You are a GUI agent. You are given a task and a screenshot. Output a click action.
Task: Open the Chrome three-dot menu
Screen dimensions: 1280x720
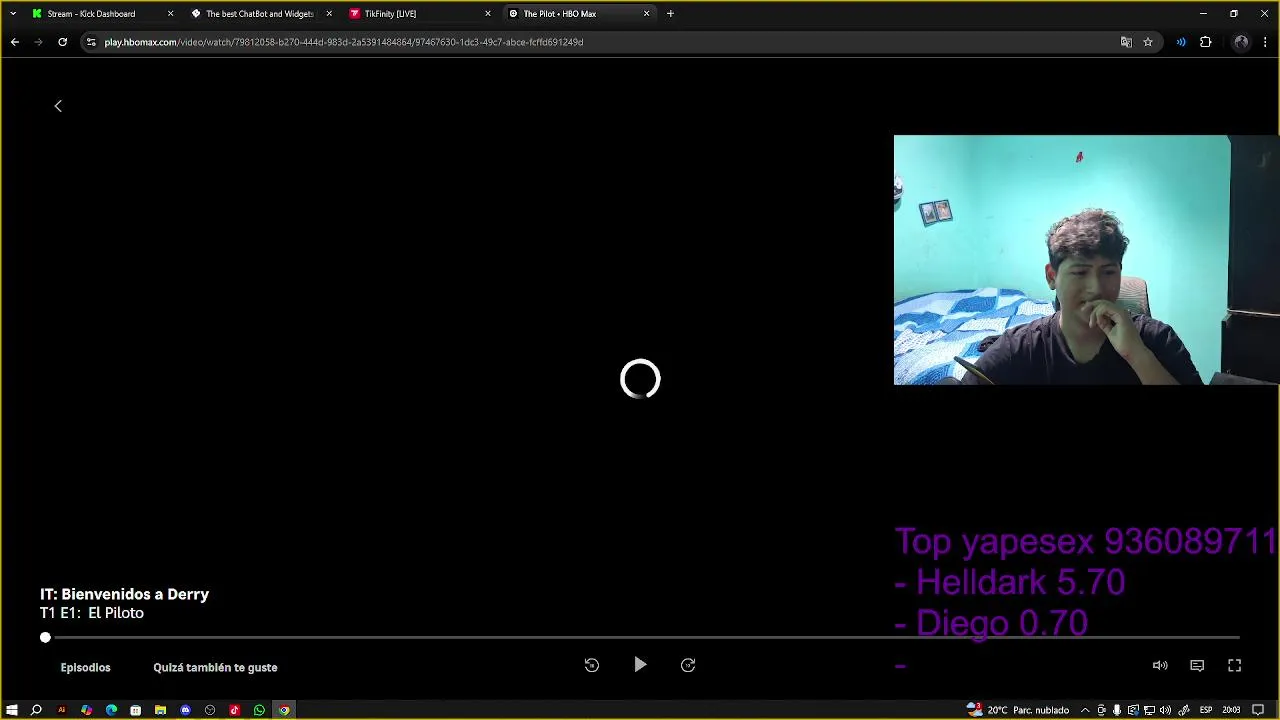pyautogui.click(x=1266, y=42)
